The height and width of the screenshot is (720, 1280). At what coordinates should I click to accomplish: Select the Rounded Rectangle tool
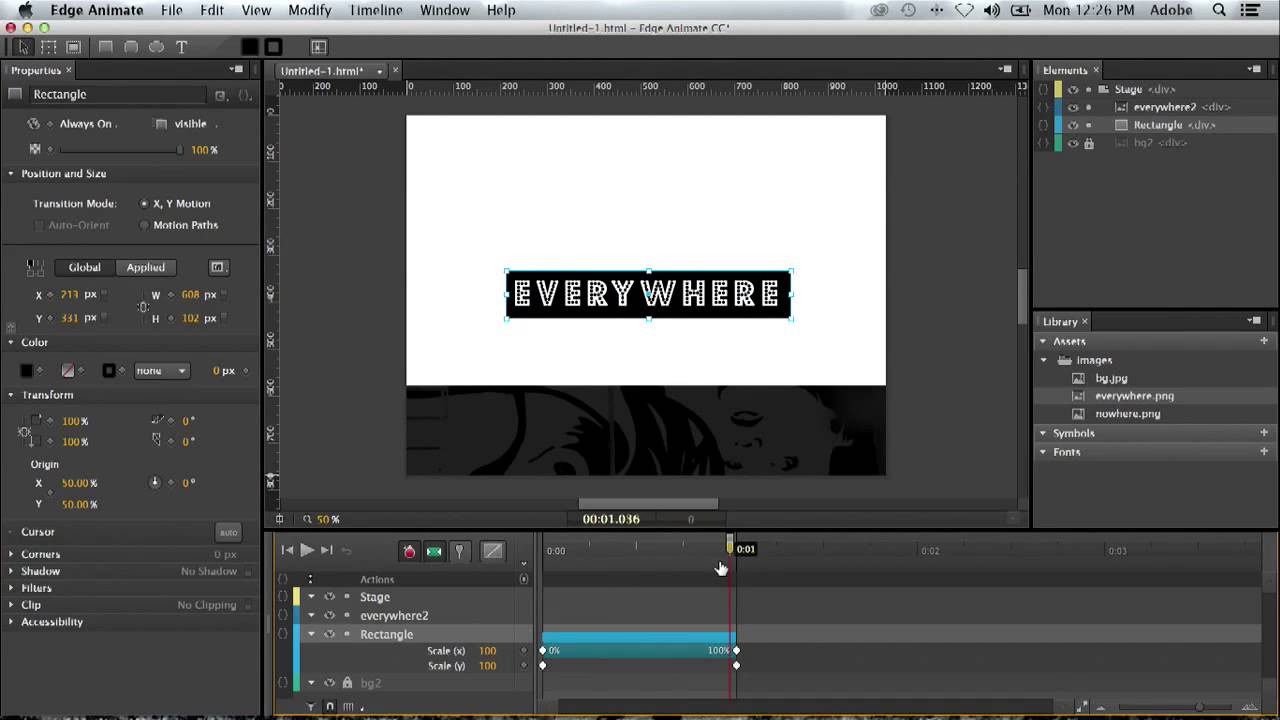(131, 47)
